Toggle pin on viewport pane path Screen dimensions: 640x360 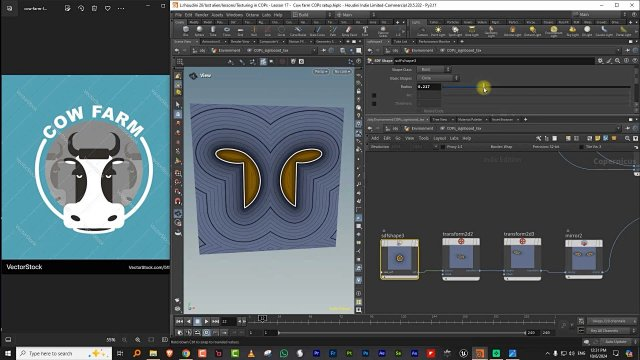point(324,50)
